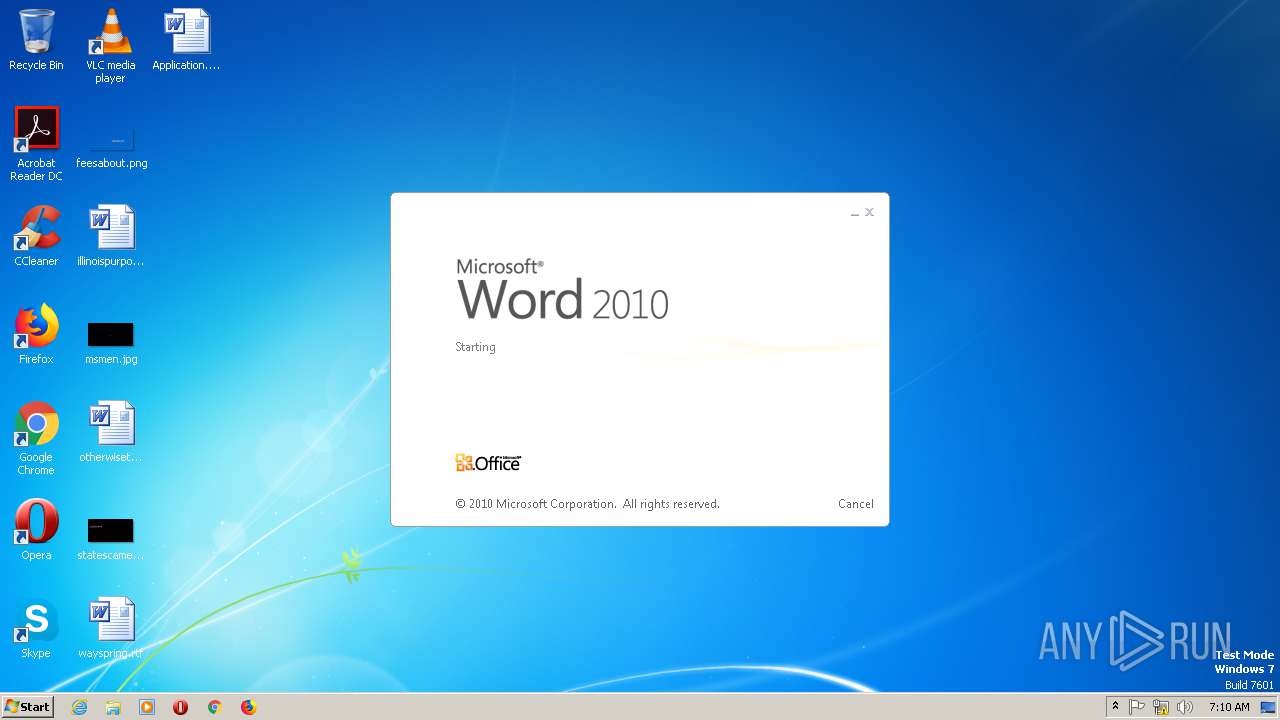This screenshot has width=1280, height=720.
Task: Select the Opera desktop shortcut
Action: pyautogui.click(x=36, y=530)
